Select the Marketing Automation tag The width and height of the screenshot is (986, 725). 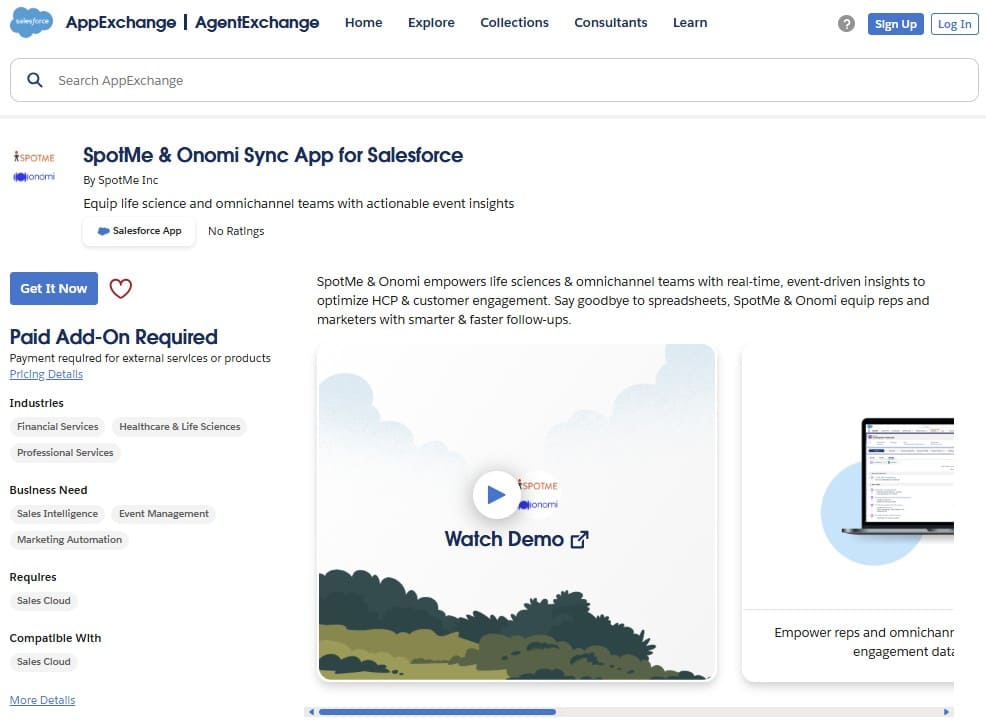coord(70,540)
